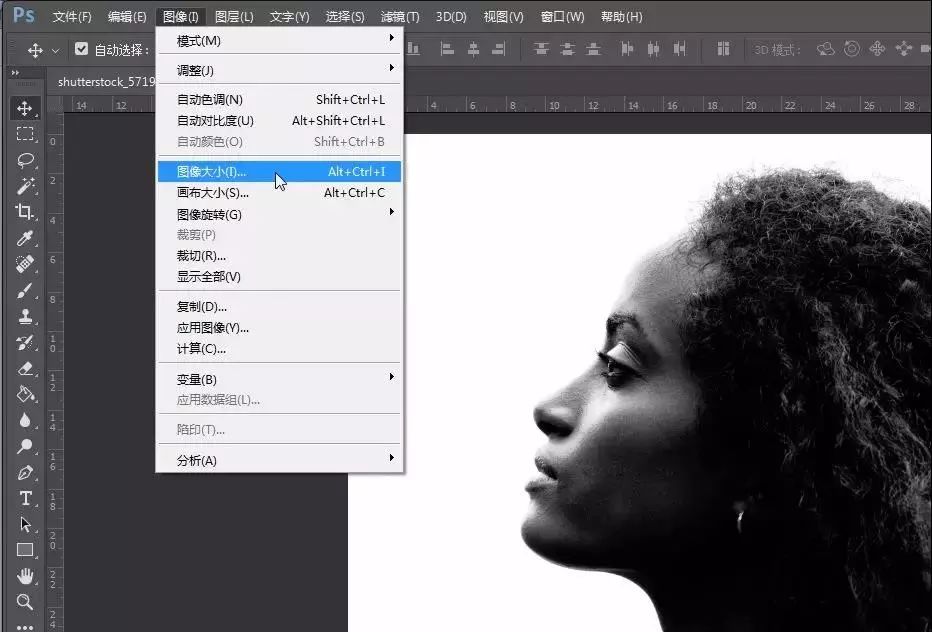Open the Move tool preset dropdown arrow
Screen dimensions: 932x632
point(56,50)
